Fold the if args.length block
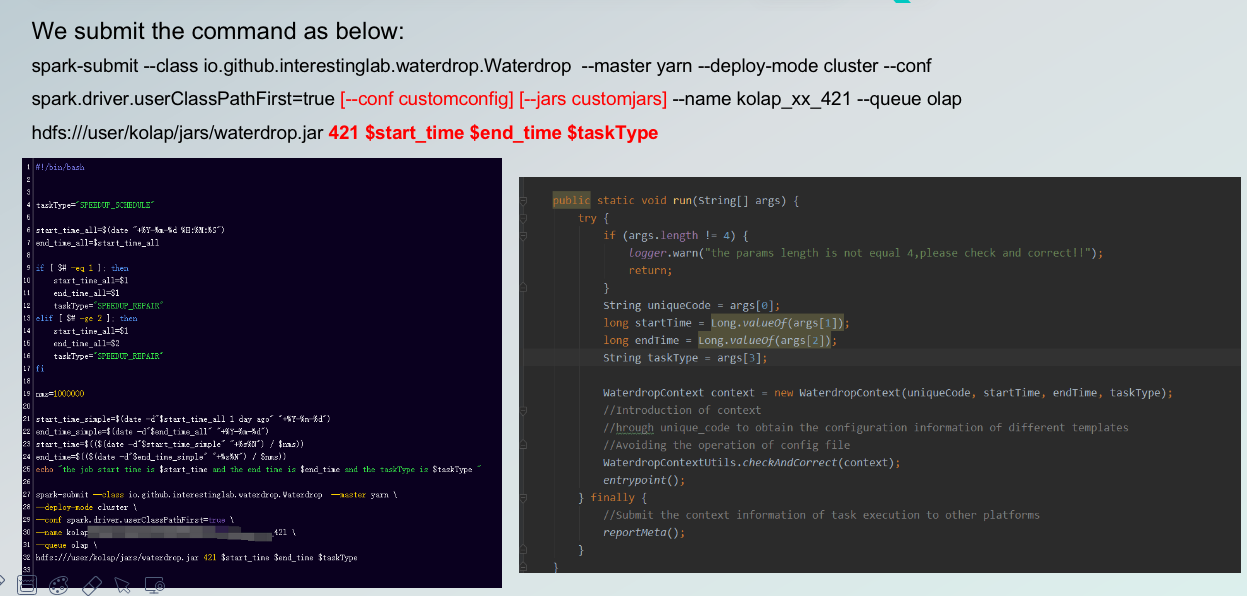The image size is (1247, 596). click(x=523, y=236)
